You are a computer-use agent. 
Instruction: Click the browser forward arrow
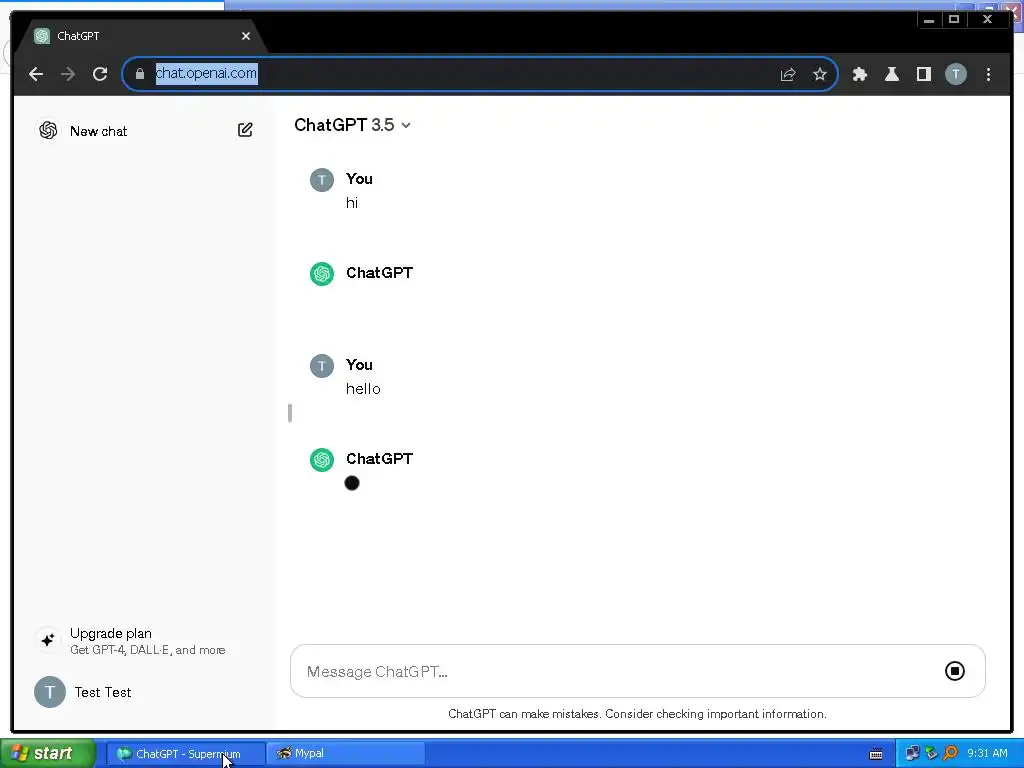point(68,74)
